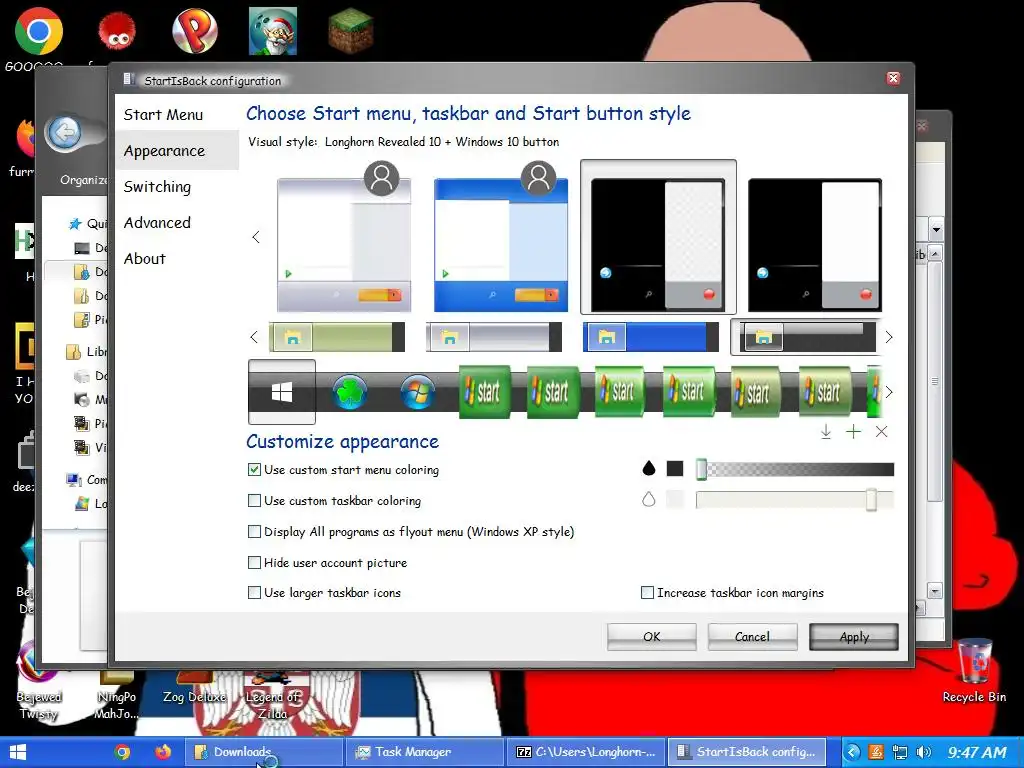Click Firefox icon in the taskbar
Image resolution: width=1024 pixels, height=768 pixels.
point(163,752)
